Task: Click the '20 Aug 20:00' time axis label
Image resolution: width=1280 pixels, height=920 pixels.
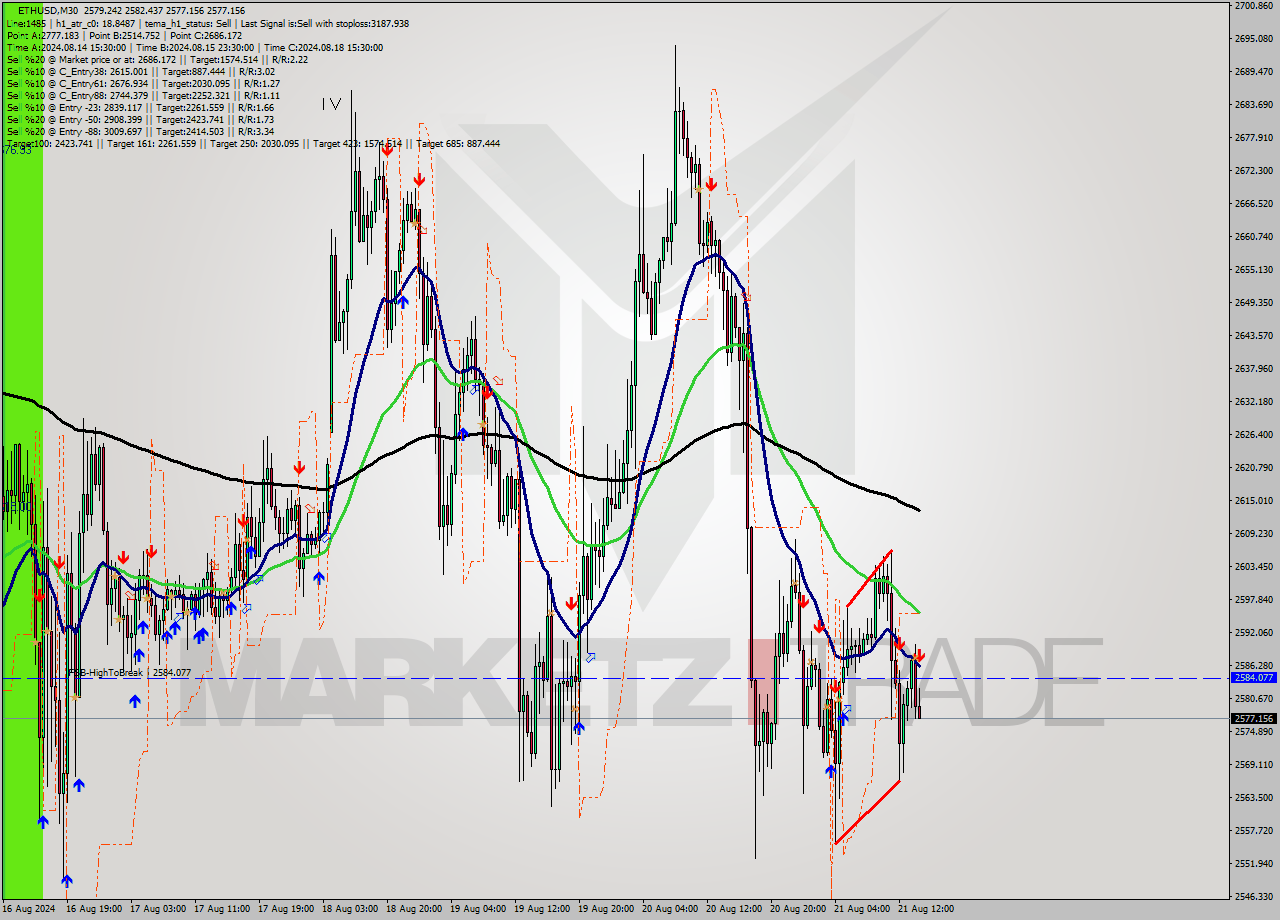Action: (798, 909)
